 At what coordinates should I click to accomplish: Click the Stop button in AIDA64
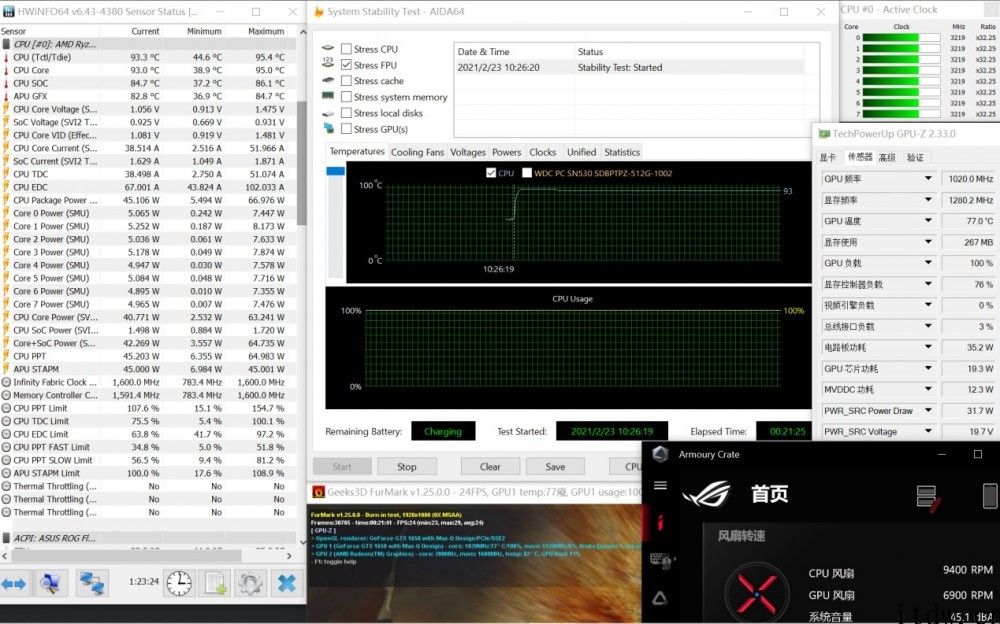(407, 466)
